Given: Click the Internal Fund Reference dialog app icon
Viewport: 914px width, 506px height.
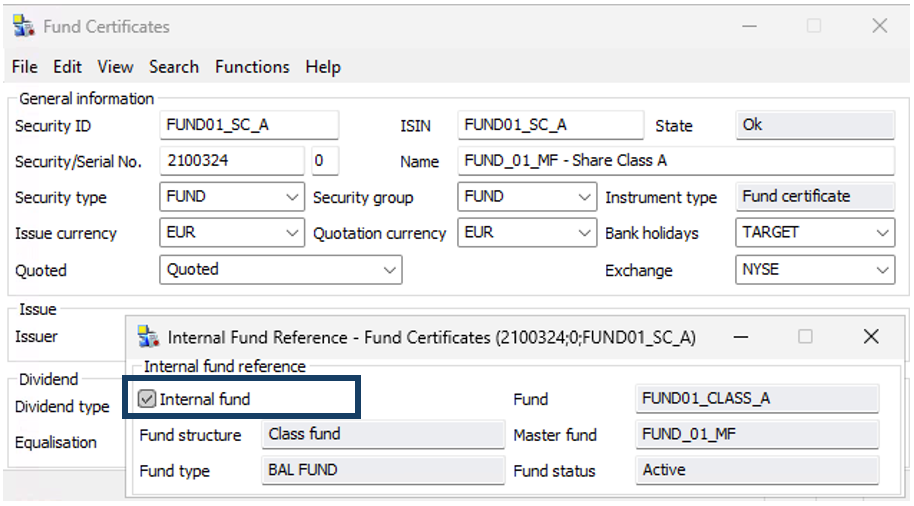Looking at the screenshot, I should 148,337.
